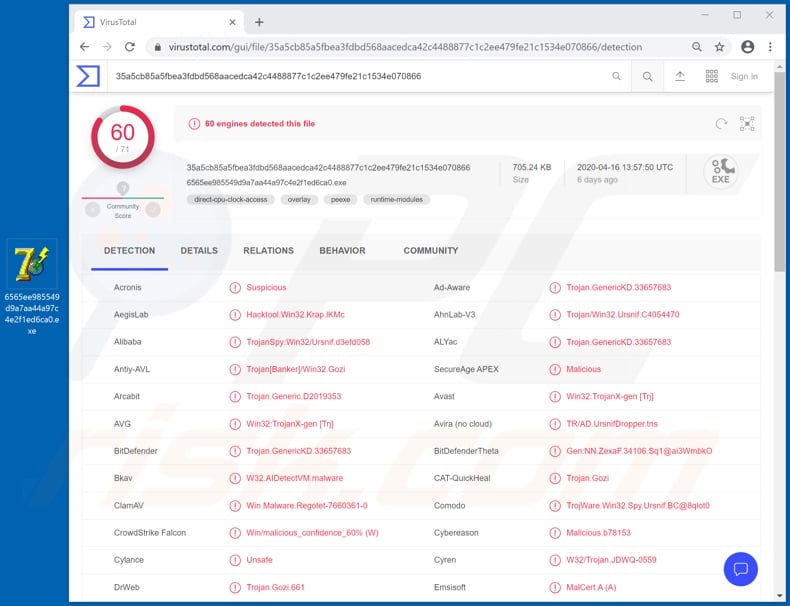The width and height of the screenshot is (790, 606).
Task: Bookmark this page with star icon
Action: coord(719,47)
